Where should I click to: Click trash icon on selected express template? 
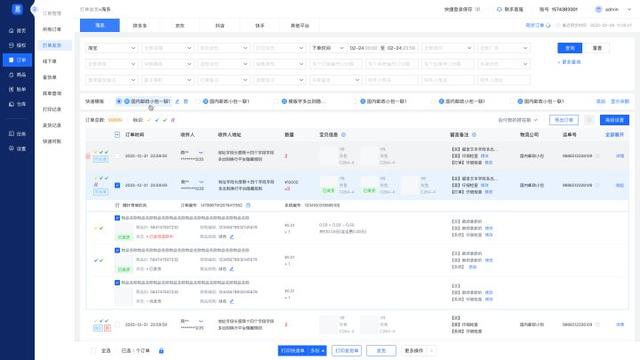point(186,101)
